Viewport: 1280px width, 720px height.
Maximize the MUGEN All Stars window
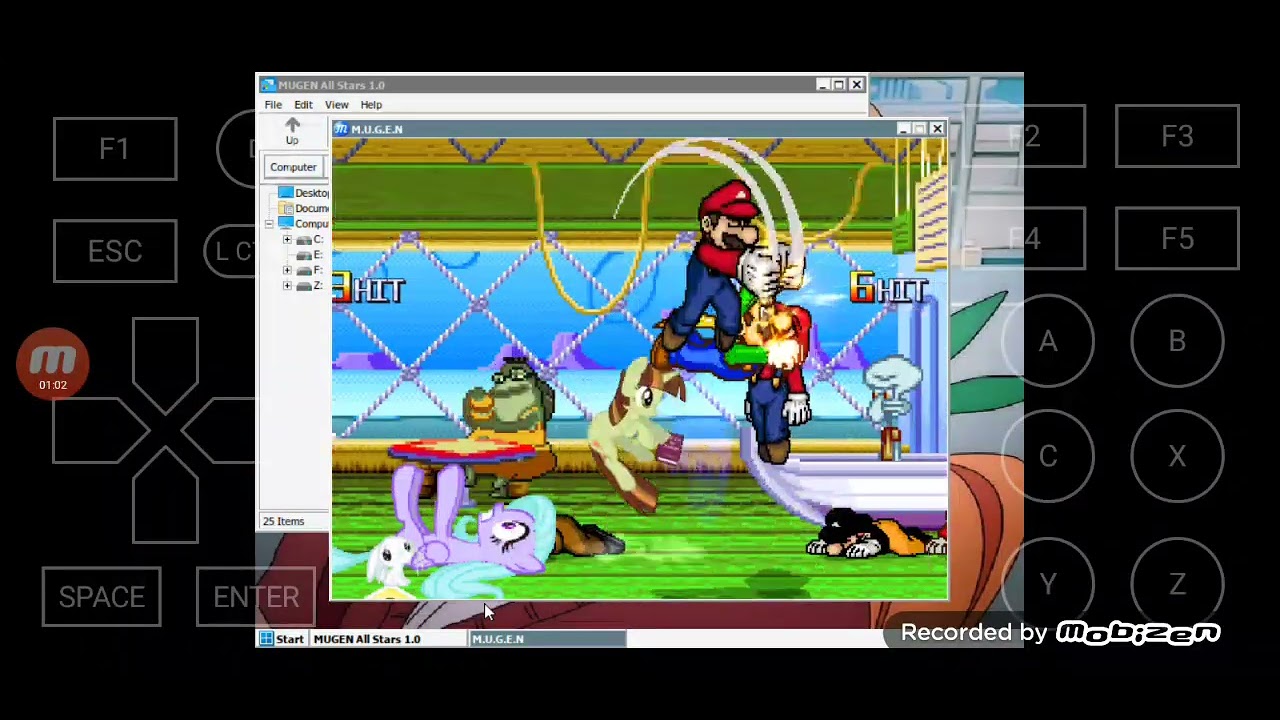(x=838, y=85)
